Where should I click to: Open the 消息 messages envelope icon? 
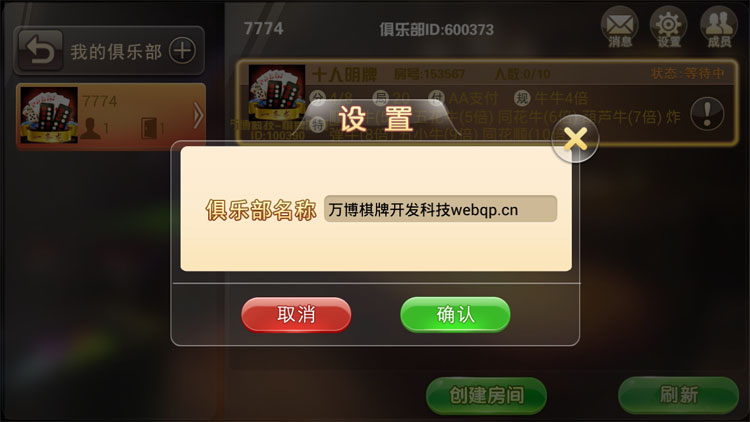click(x=620, y=27)
